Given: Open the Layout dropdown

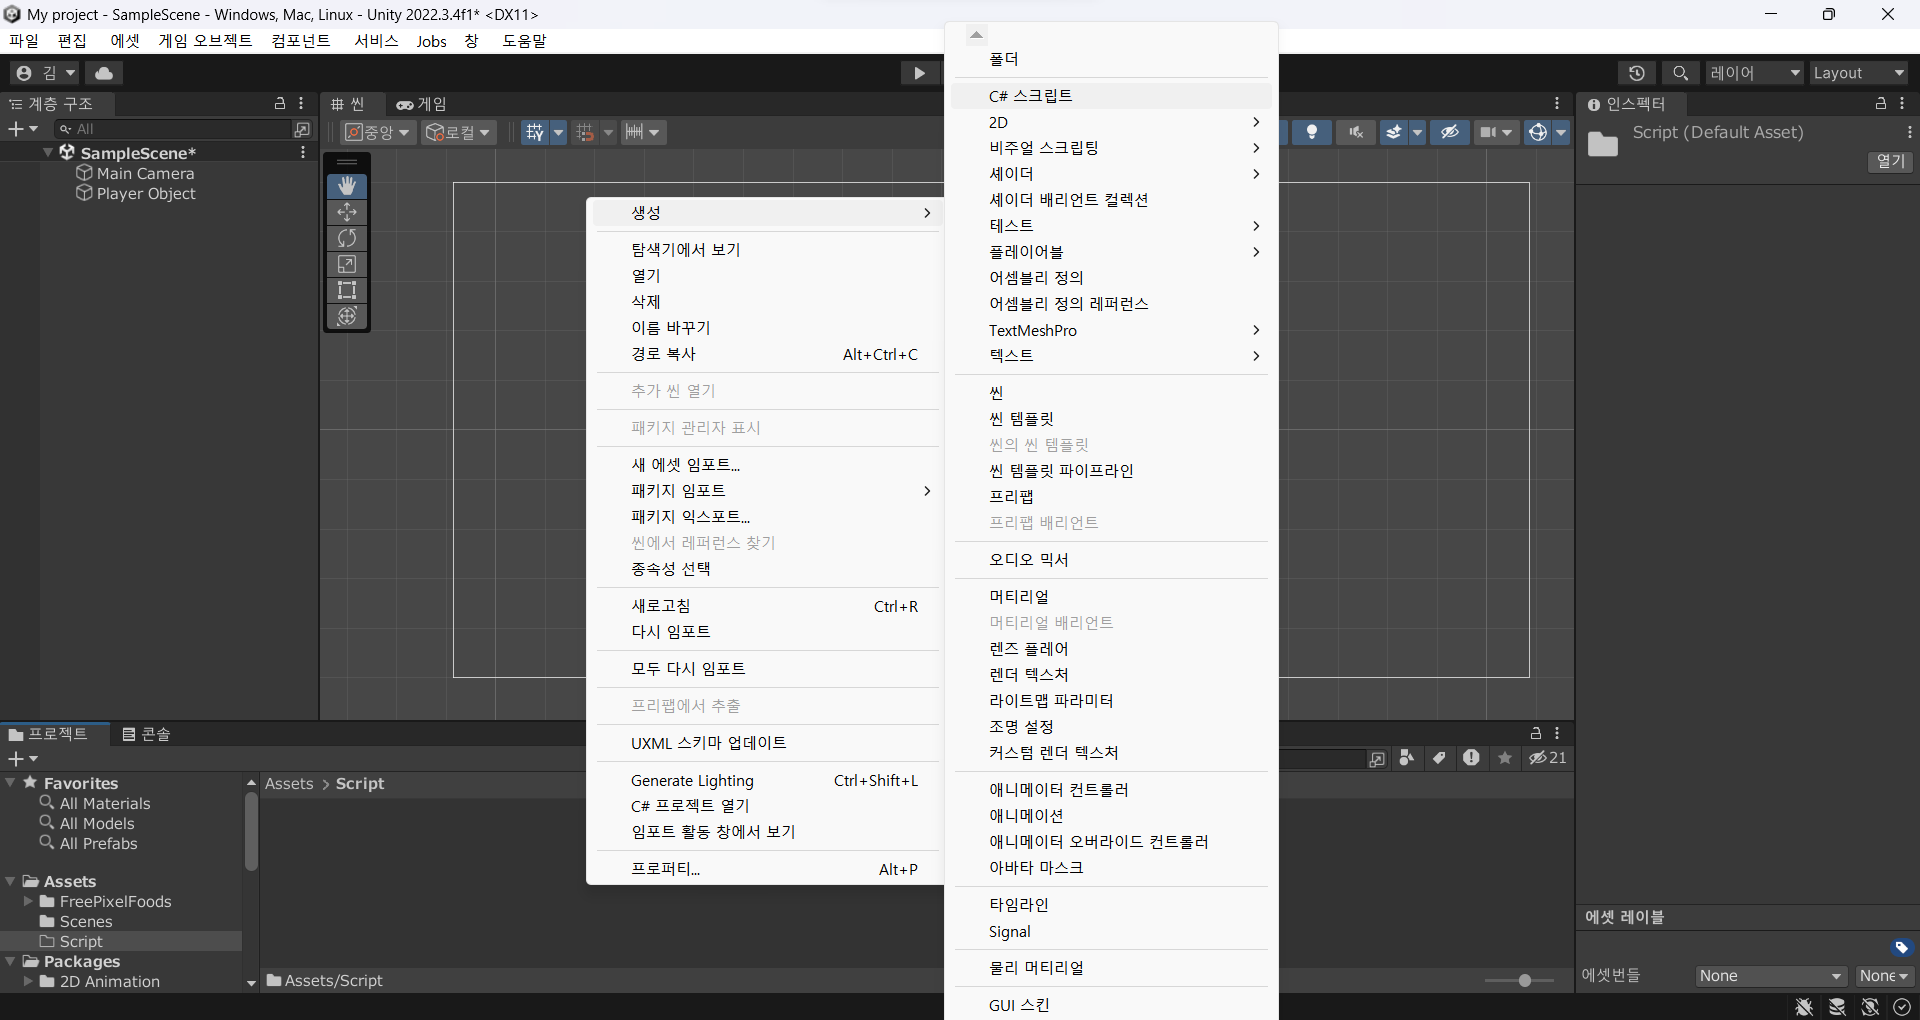Looking at the screenshot, I should click(1859, 73).
